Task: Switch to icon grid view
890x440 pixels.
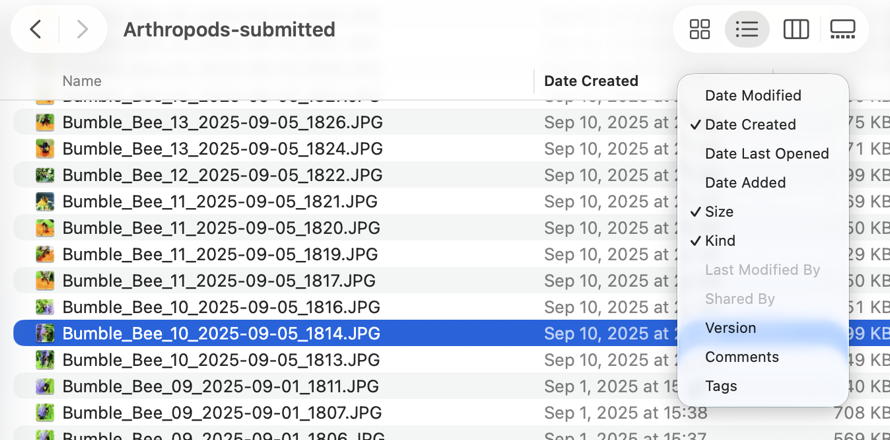Action: pyautogui.click(x=700, y=30)
